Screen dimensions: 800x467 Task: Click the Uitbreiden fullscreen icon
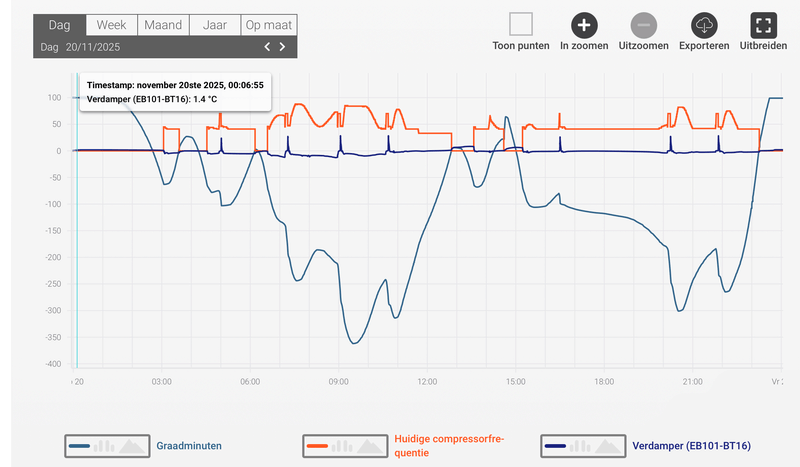point(763,25)
